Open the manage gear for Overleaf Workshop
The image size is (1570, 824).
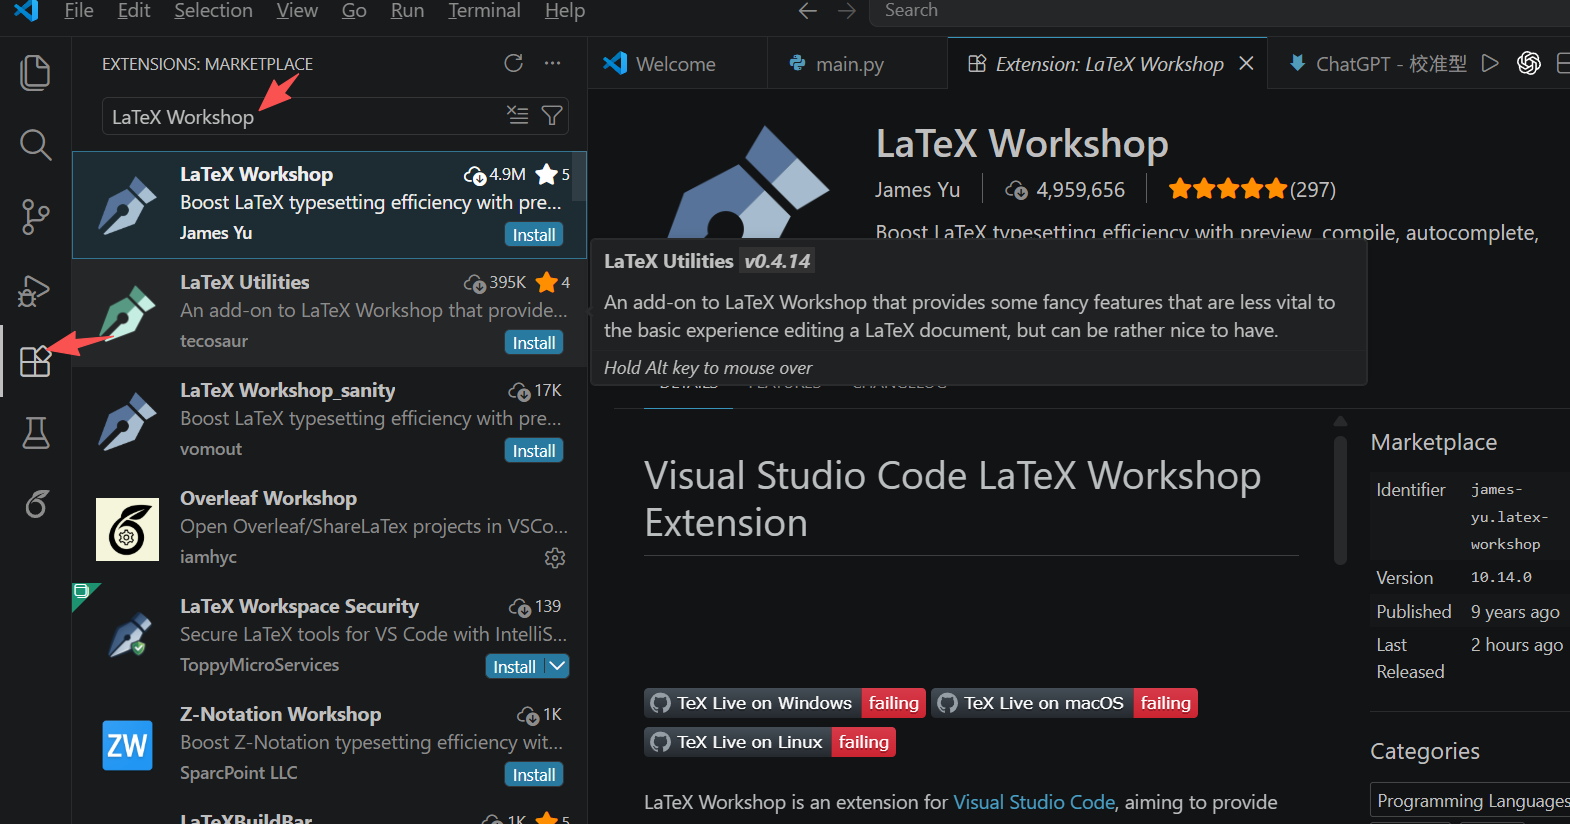click(555, 558)
